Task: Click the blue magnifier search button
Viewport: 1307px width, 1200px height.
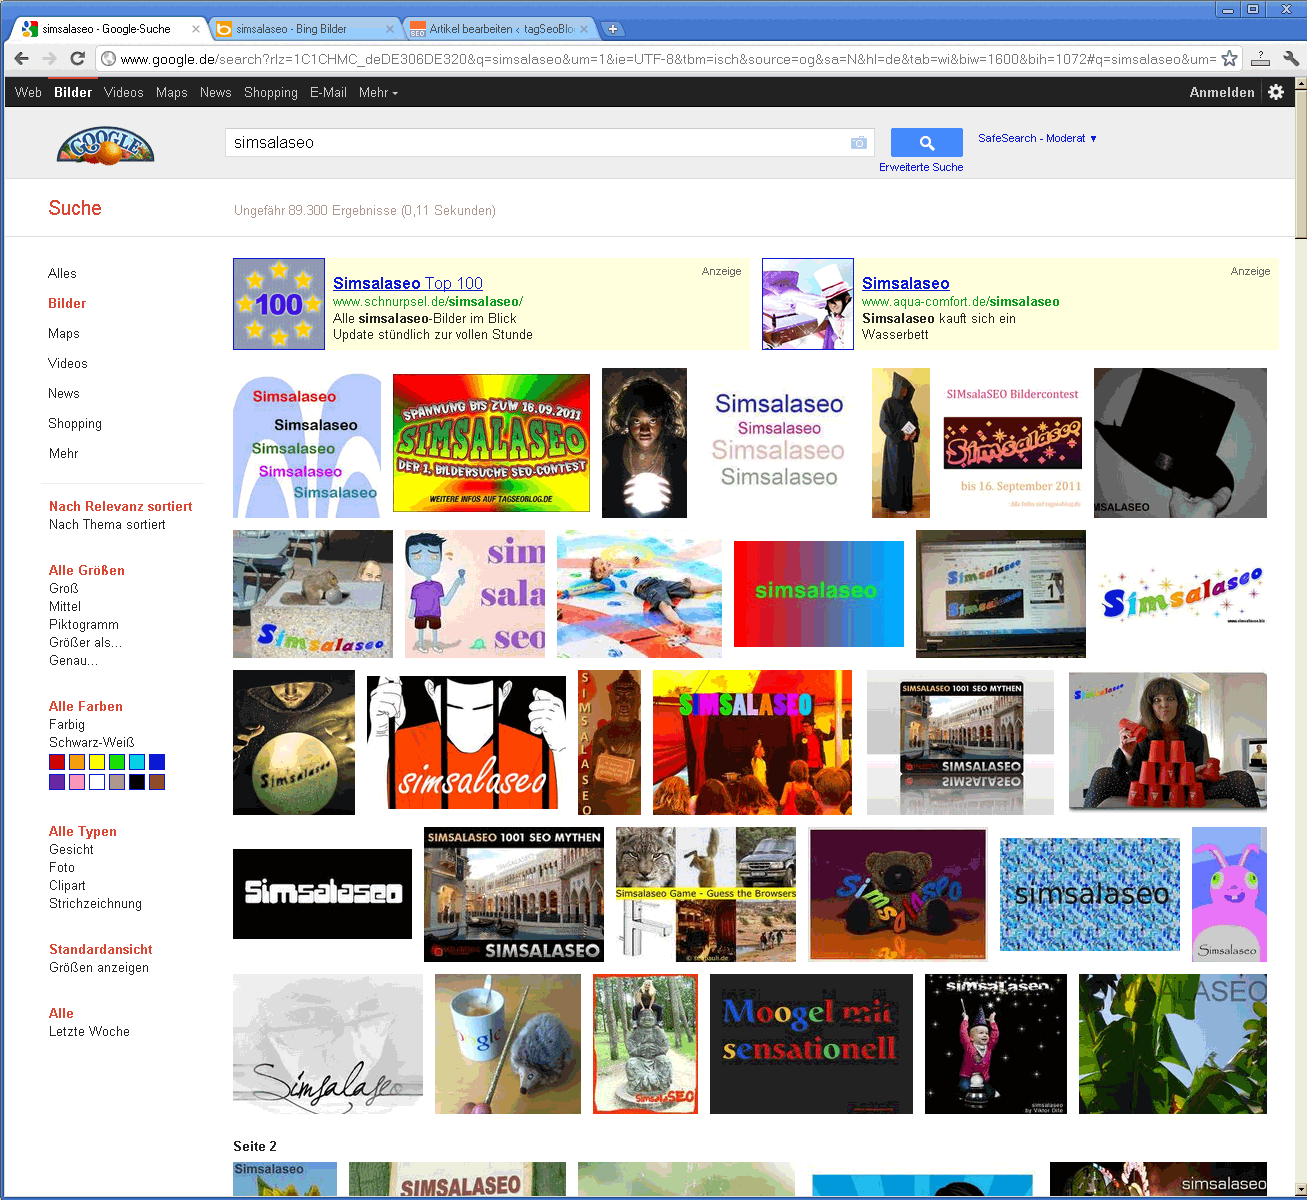Action: coord(927,143)
